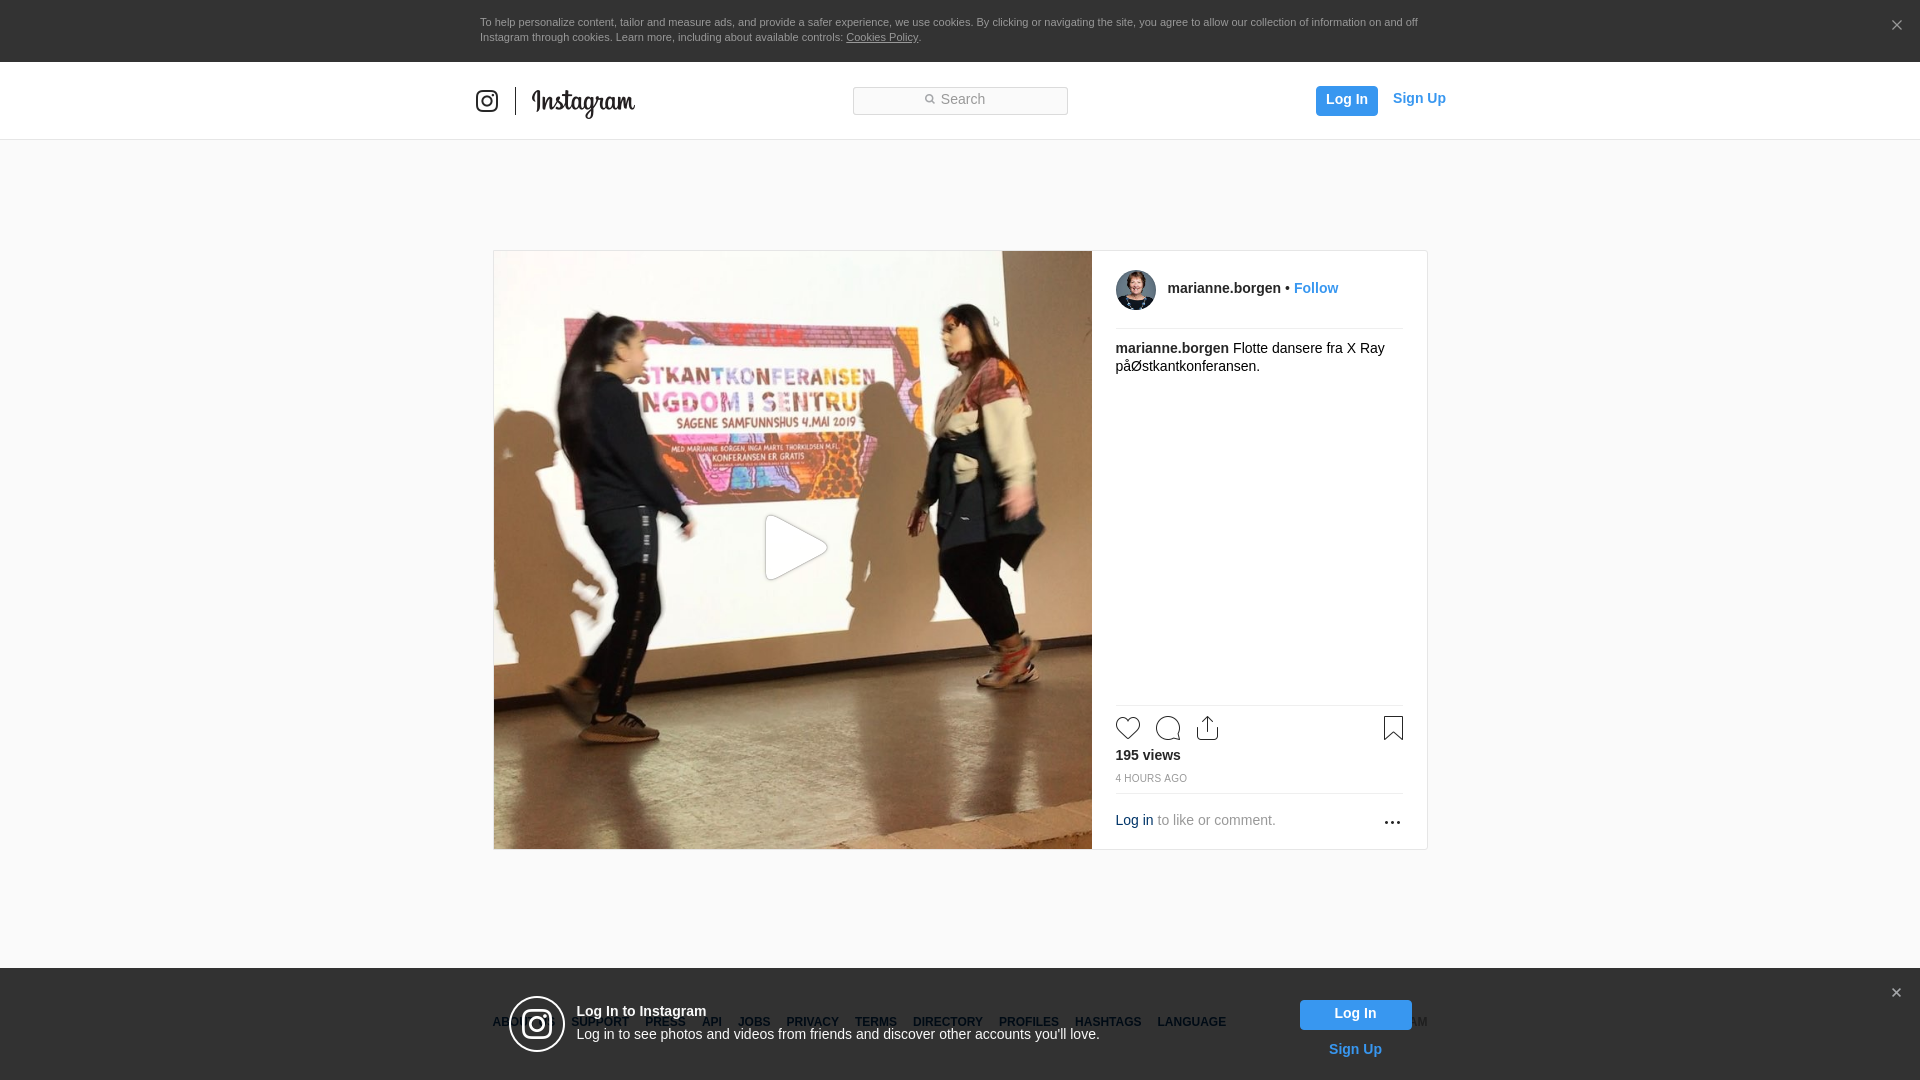Open marianne.borgen profile avatar

[1135, 290]
